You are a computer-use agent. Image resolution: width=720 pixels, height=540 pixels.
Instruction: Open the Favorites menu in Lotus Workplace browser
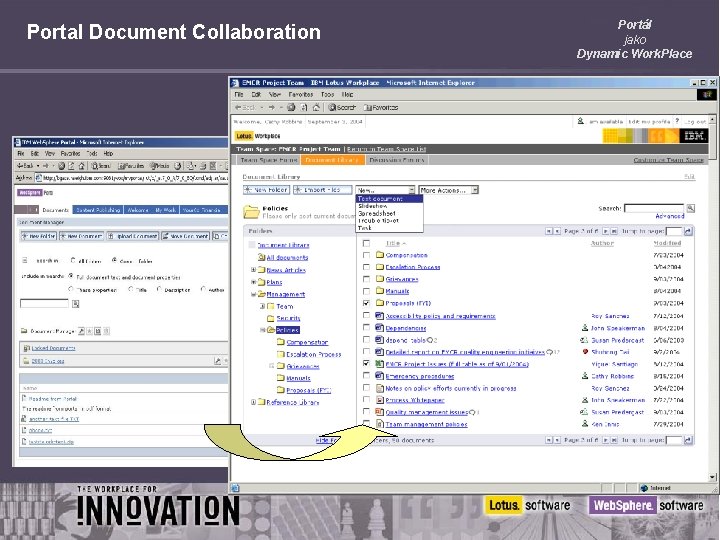(x=301, y=95)
